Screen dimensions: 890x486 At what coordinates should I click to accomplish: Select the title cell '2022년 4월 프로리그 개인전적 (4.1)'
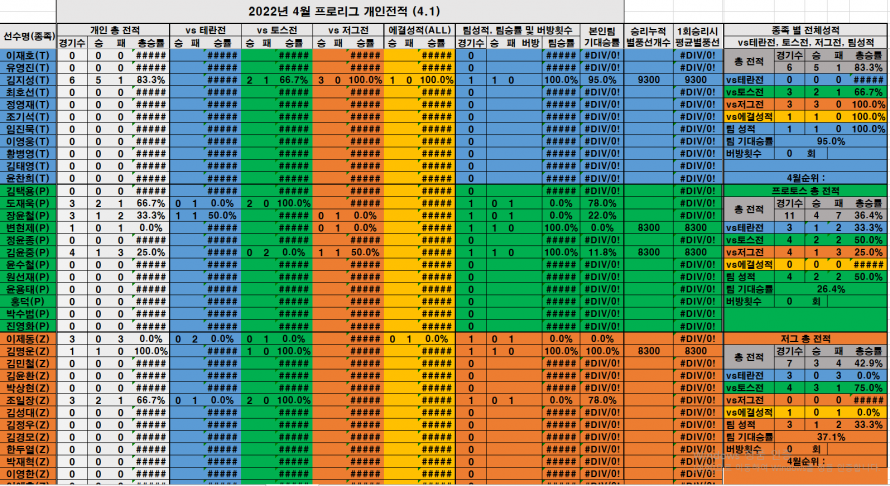click(x=341, y=11)
